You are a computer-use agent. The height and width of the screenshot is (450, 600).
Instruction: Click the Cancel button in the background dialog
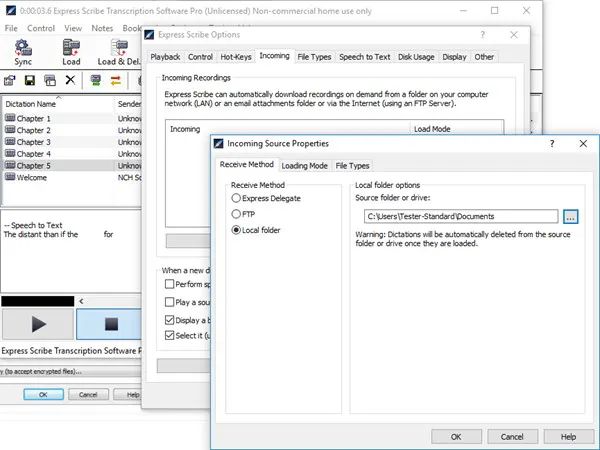88,395
